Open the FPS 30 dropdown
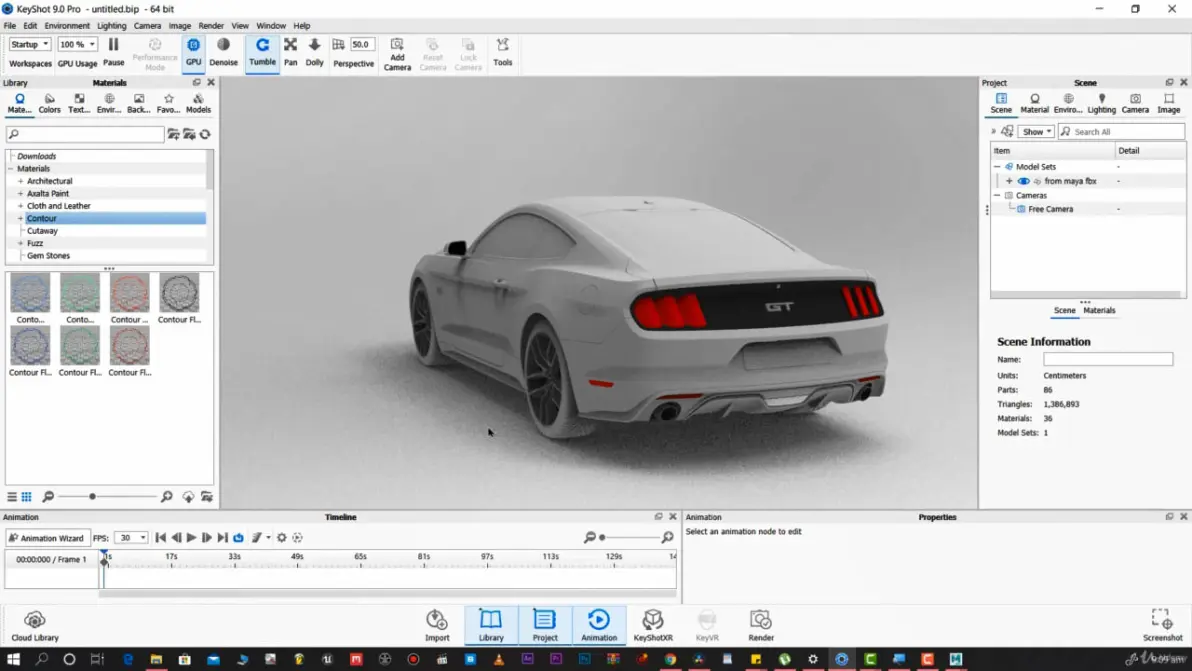The height and width of the screenshot is (671, 1192). (131, 538)
